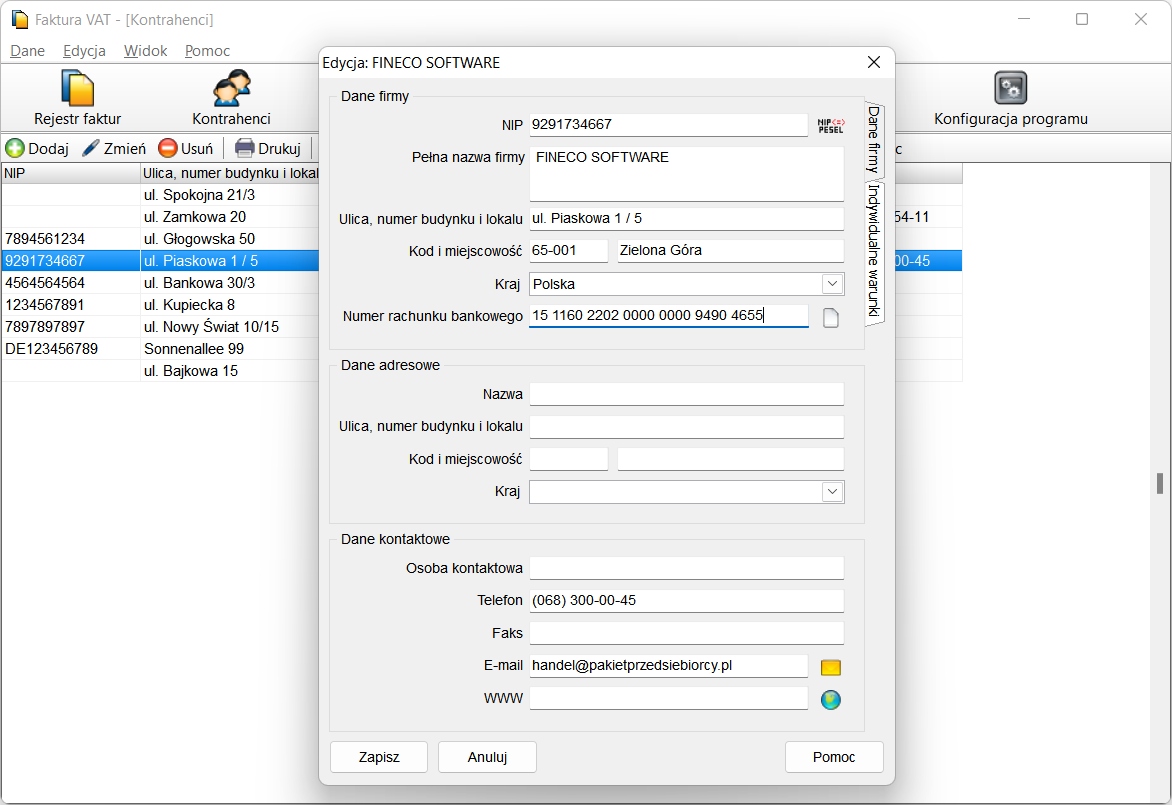Image resolution: width=1172 pixels, height=805 pixels.
Task: Click Drukuj printer button
Action: click(x=268, y=149)
